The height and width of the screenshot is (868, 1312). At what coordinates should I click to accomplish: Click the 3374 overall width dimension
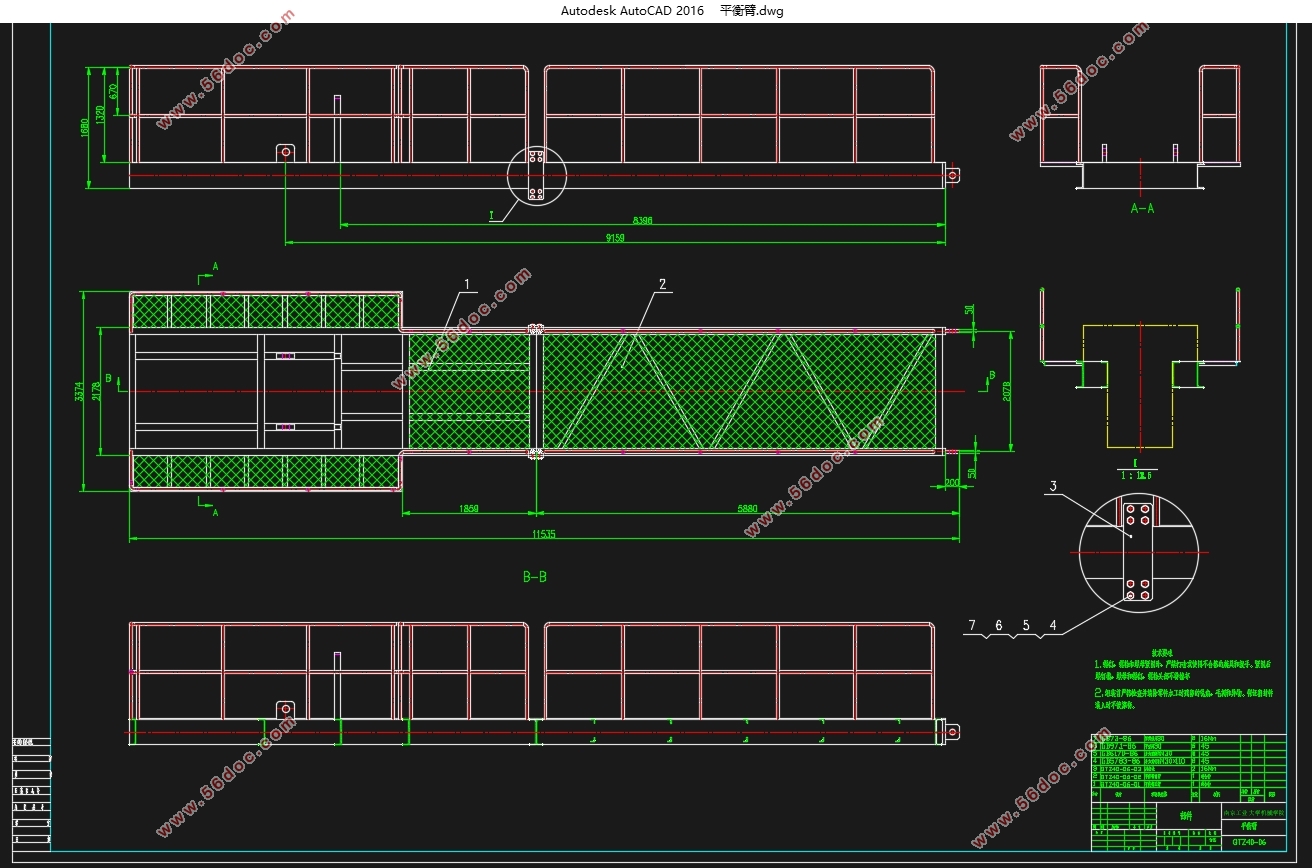point(80,392)
